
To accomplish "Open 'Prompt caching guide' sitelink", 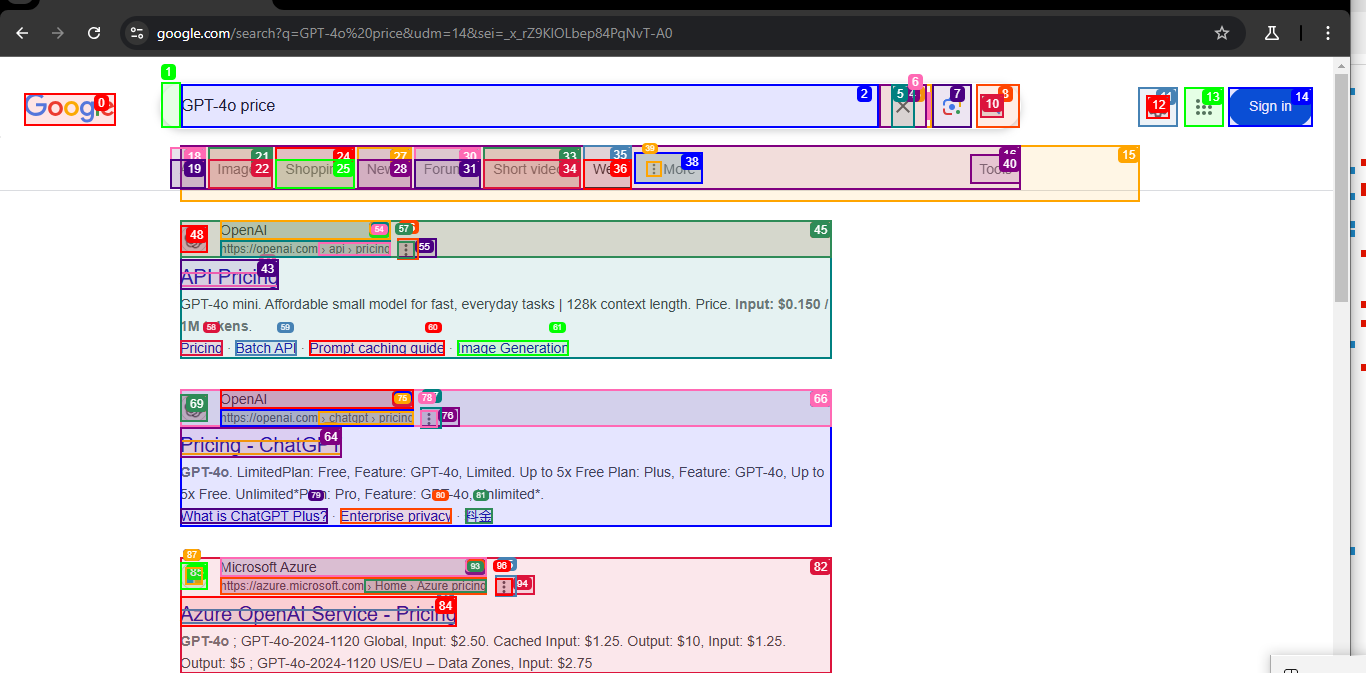I will point(377,348).
